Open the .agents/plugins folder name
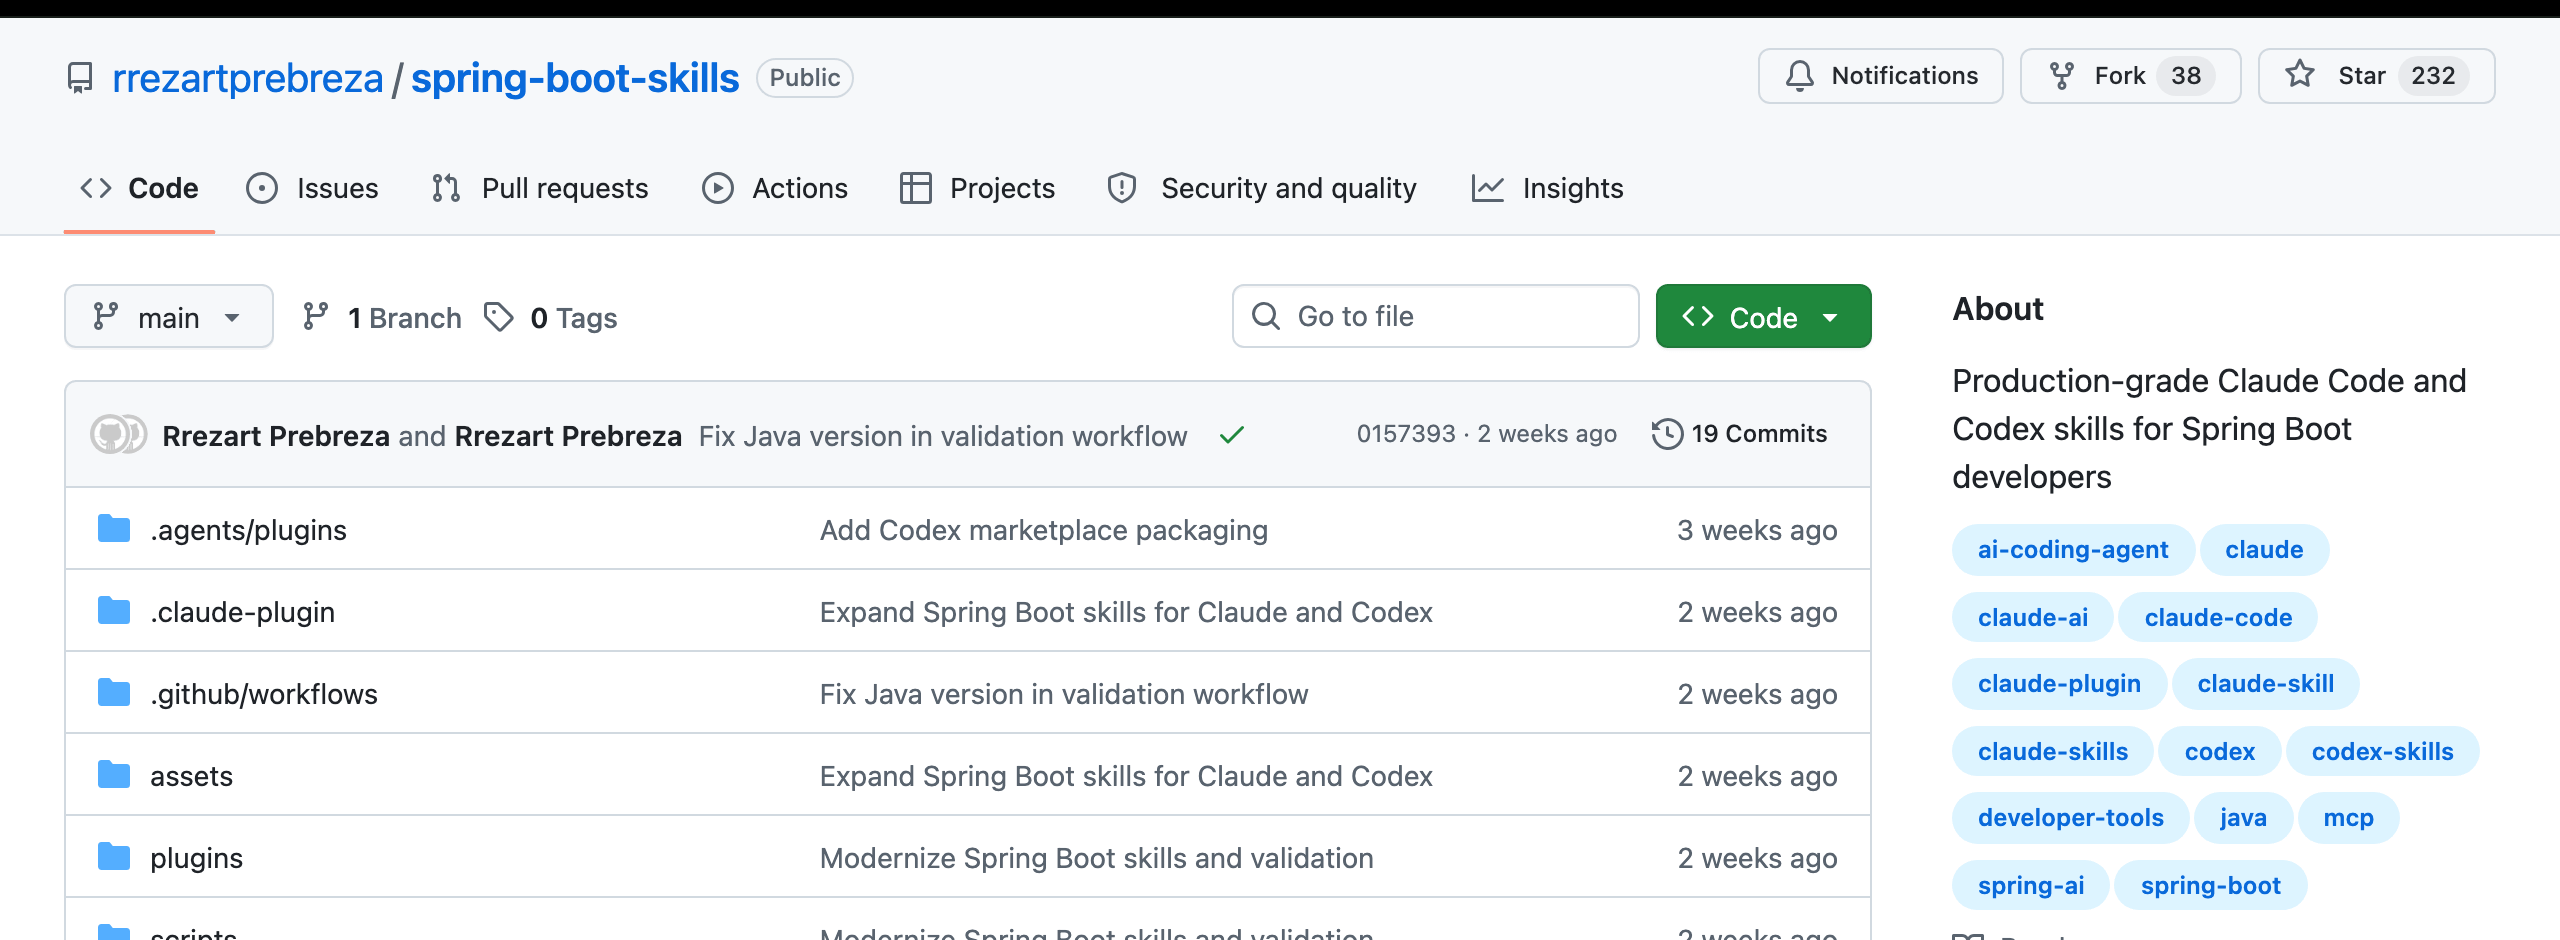The image size is (2560, 940). (x=249, y=530)
